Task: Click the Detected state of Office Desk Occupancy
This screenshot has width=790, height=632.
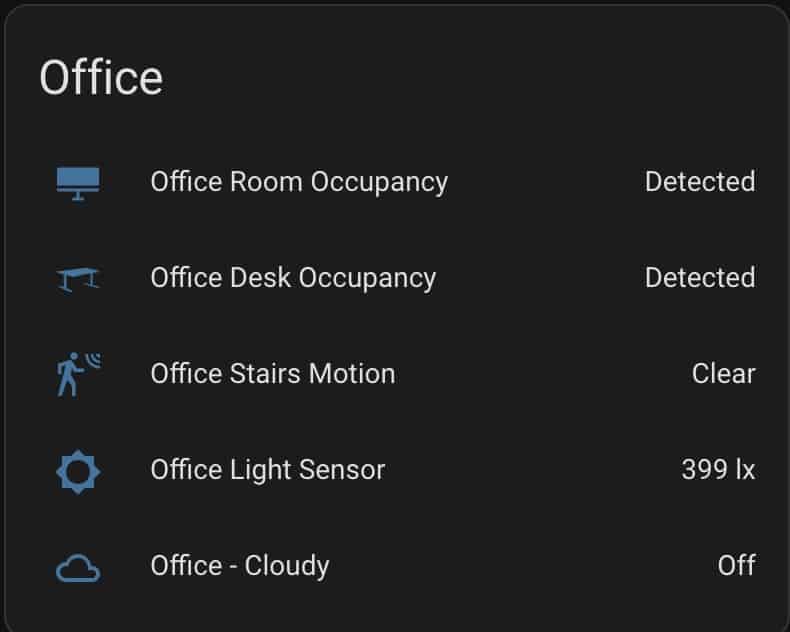Action: (700, 277)
